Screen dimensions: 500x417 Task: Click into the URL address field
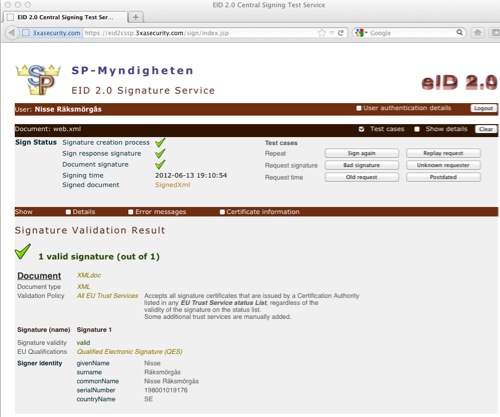pos(199,33)
